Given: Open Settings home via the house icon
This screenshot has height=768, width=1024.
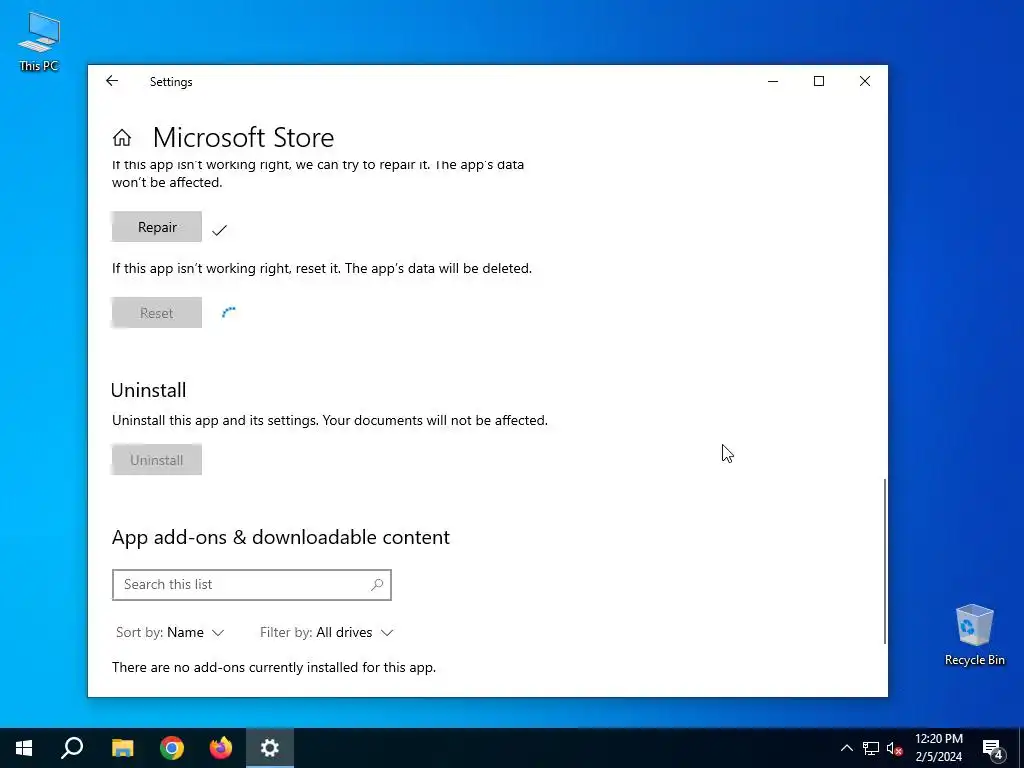Looking at the screenshot, I should point(121,138).
